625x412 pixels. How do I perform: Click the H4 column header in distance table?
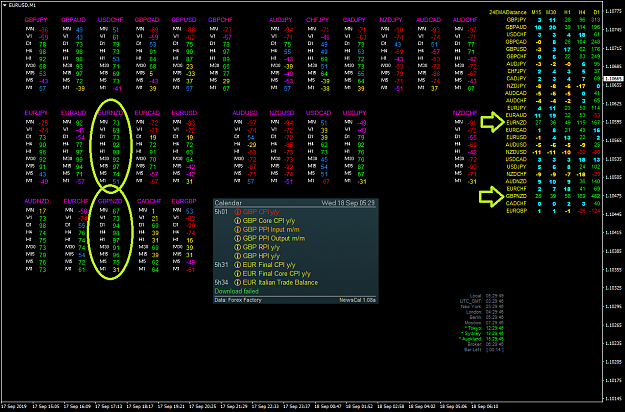click(582, 12)
